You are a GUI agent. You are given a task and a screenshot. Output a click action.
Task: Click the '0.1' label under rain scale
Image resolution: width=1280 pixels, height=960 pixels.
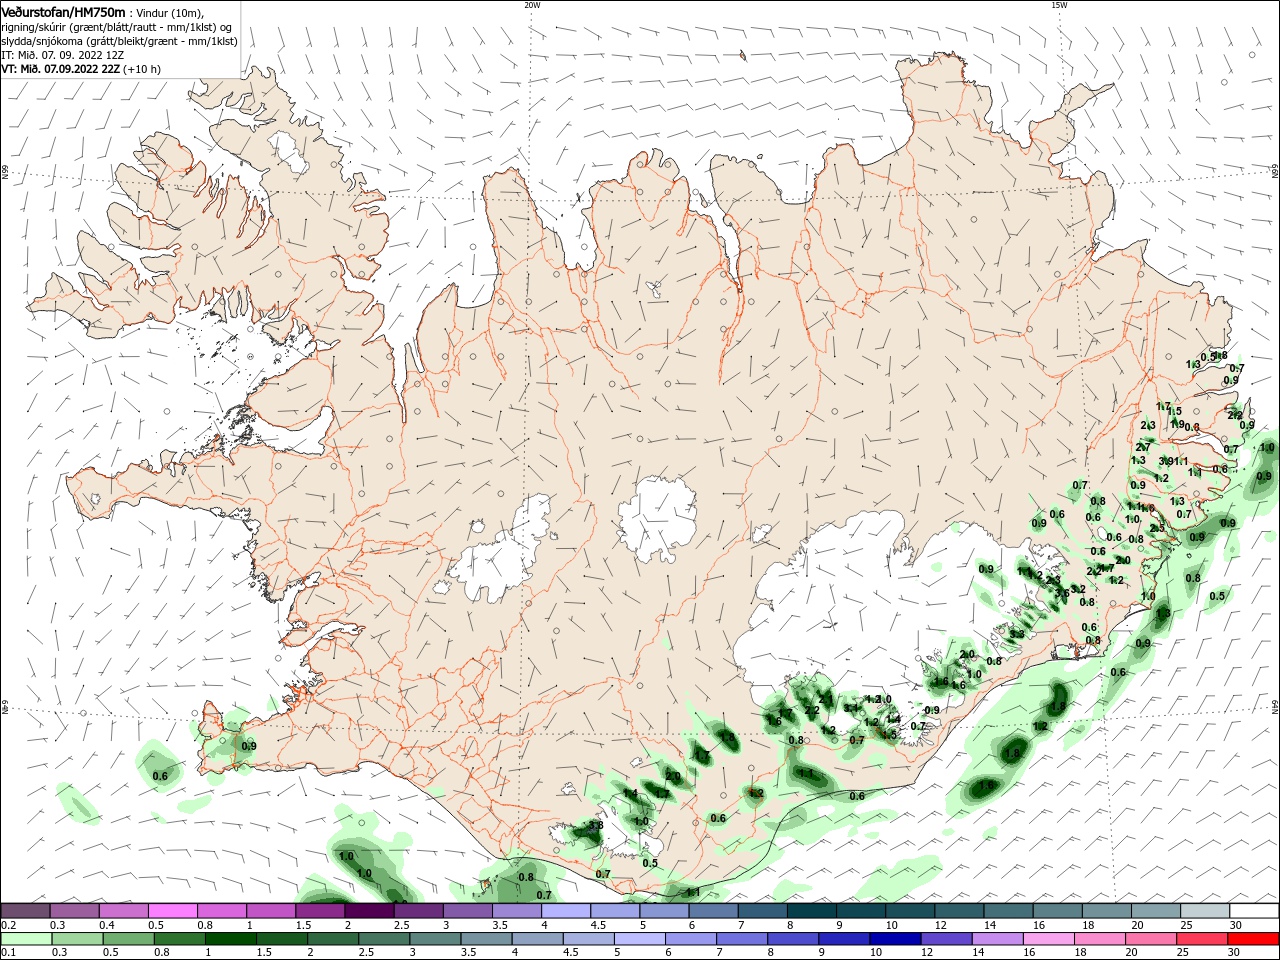pyautogui.click(x=8, y=953)
